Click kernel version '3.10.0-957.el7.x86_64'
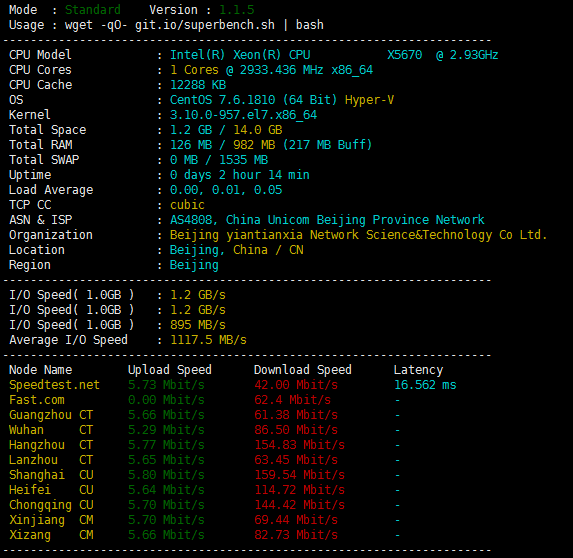 243,115
